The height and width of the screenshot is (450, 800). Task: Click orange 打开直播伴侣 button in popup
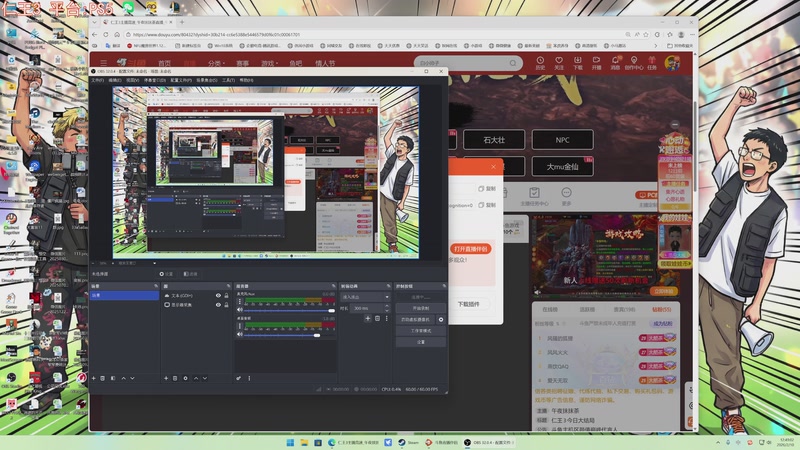pos(470,249)
